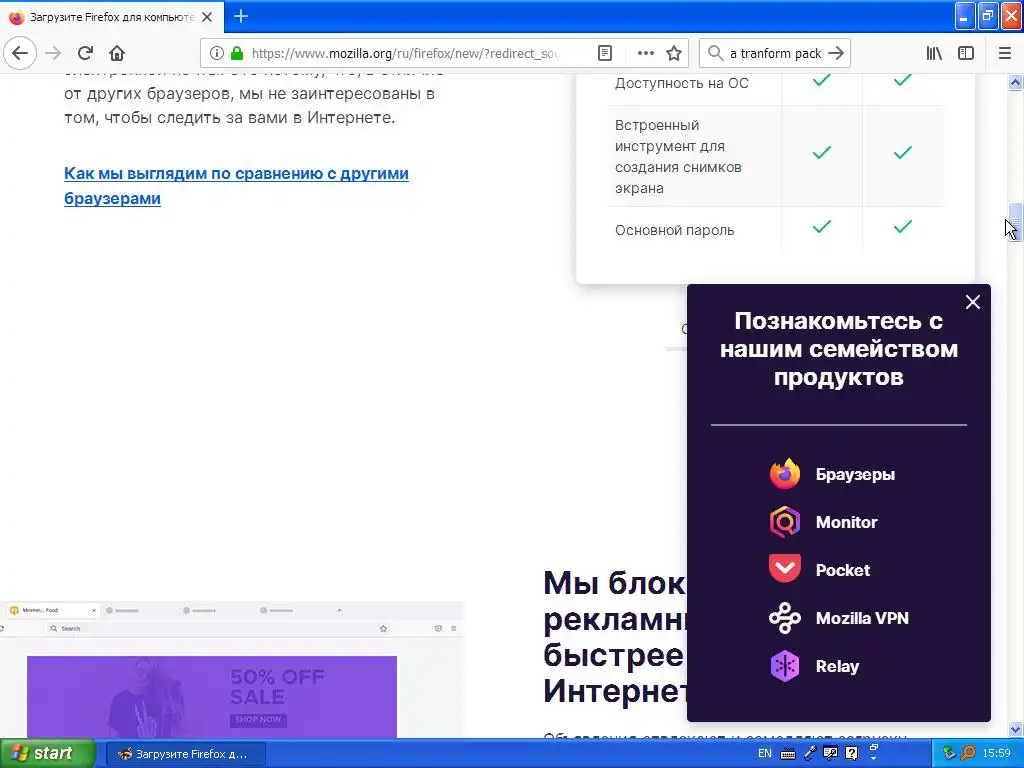Click the Firefox Браузеры logo icon
The width and height of the screenshot is (1024, 768).
tap(785, 474)
